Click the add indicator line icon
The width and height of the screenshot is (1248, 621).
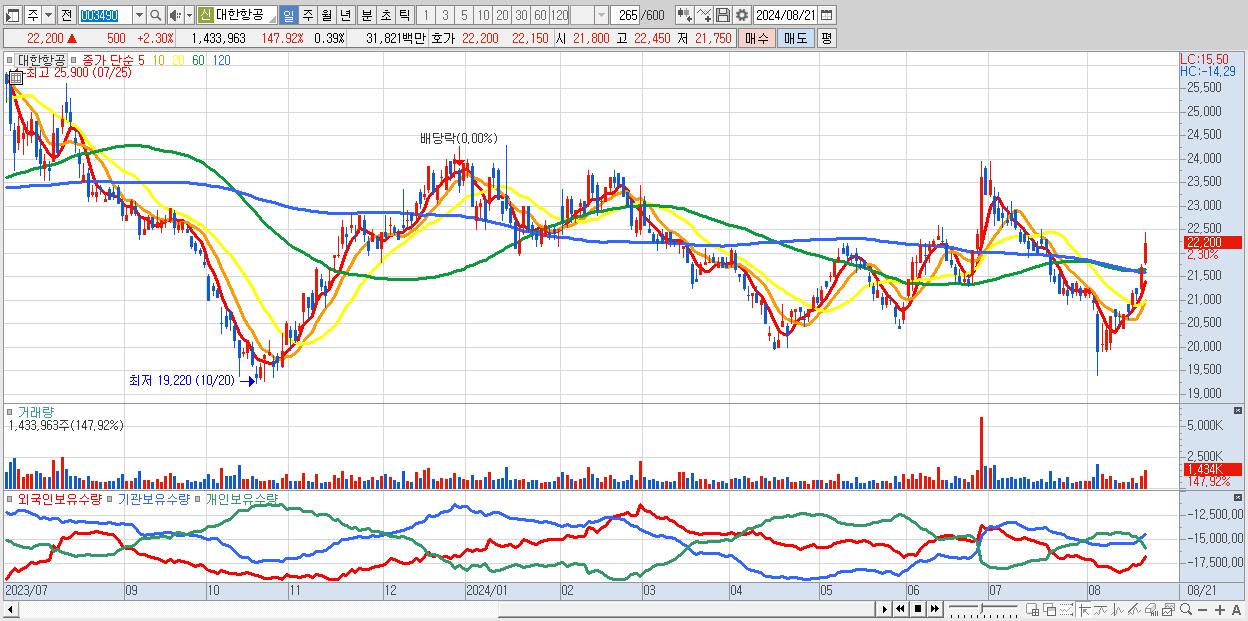point(704,15)
